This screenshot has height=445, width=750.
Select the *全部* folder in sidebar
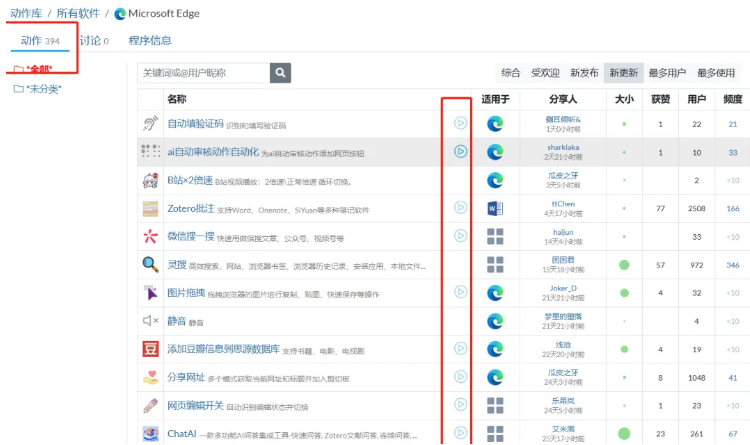pos(34,69)
